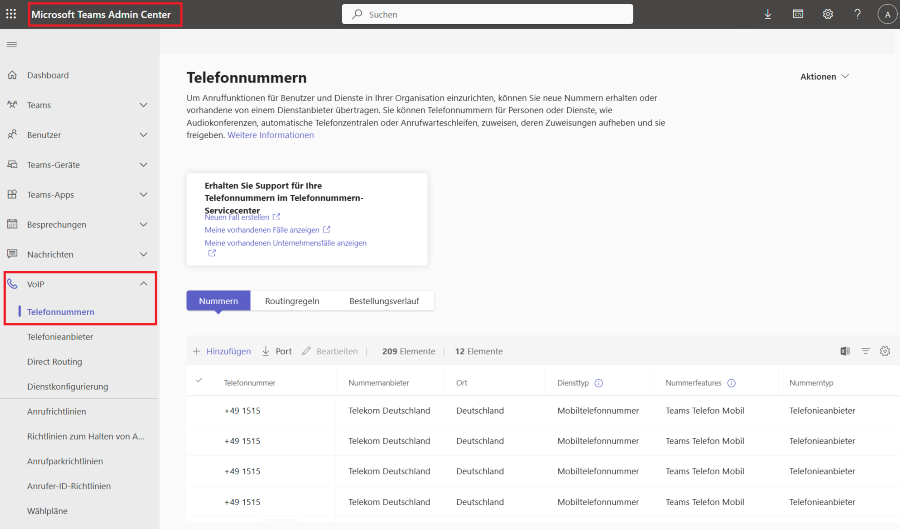The image size is (900, 529).
Task: Click the Besprechungen calendar icon
Action: point(12,224)
